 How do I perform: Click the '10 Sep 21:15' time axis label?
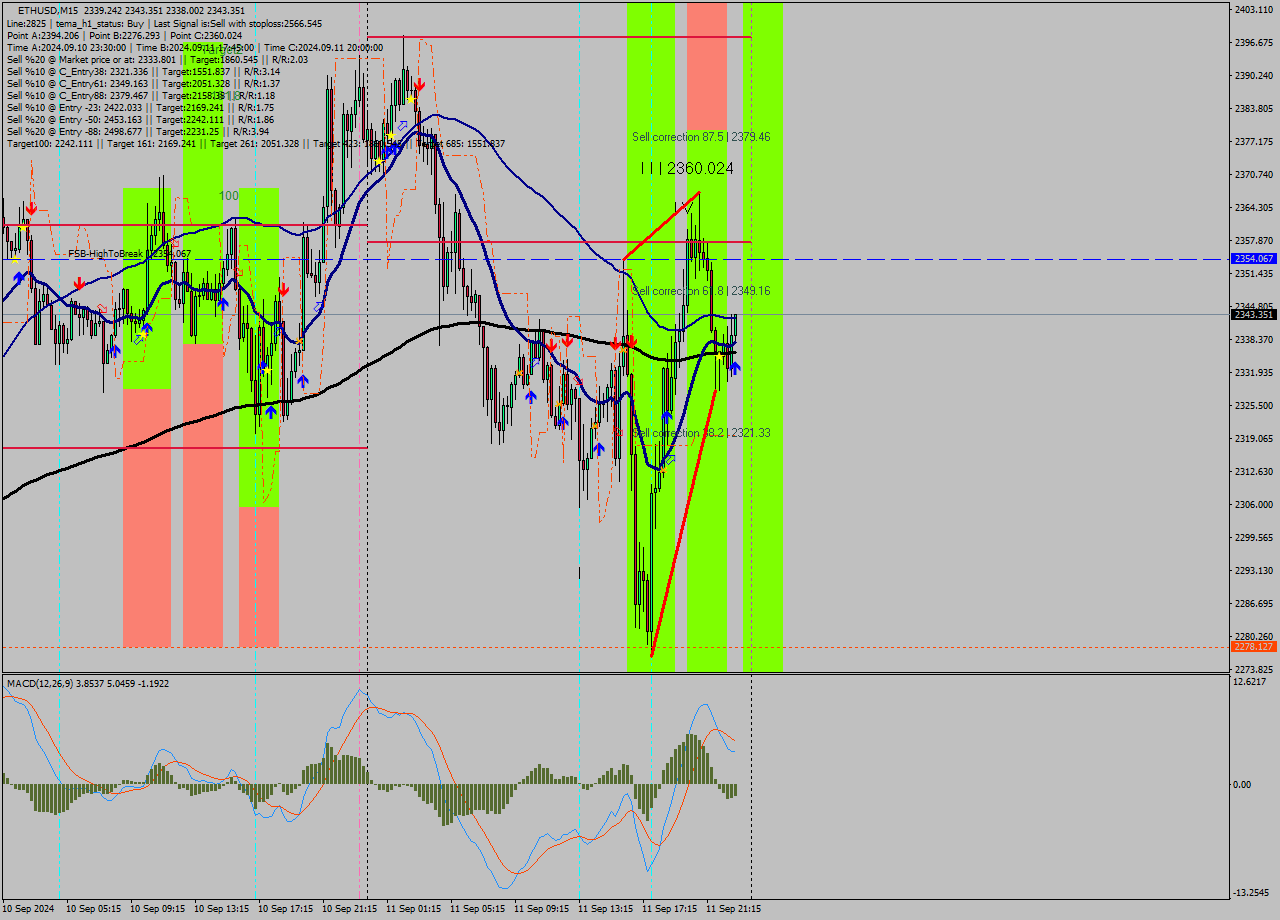pyautogui.click(x=349, y=909)
